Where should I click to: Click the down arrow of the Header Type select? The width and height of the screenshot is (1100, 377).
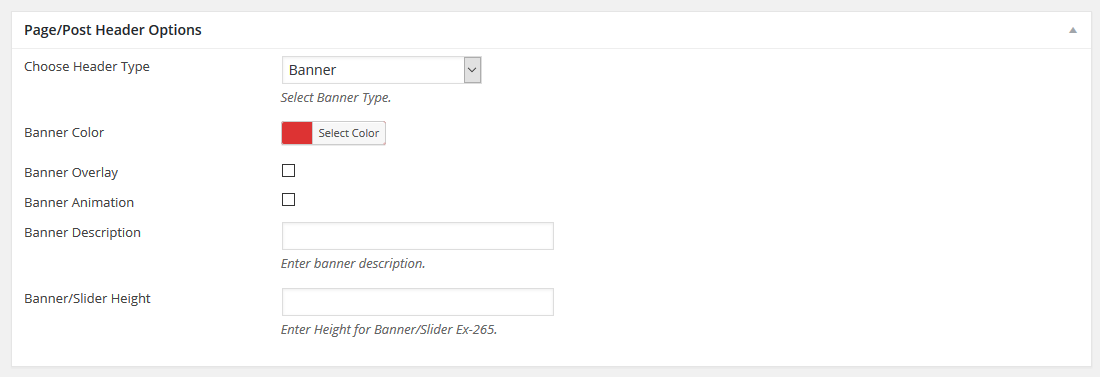[472, 70]
